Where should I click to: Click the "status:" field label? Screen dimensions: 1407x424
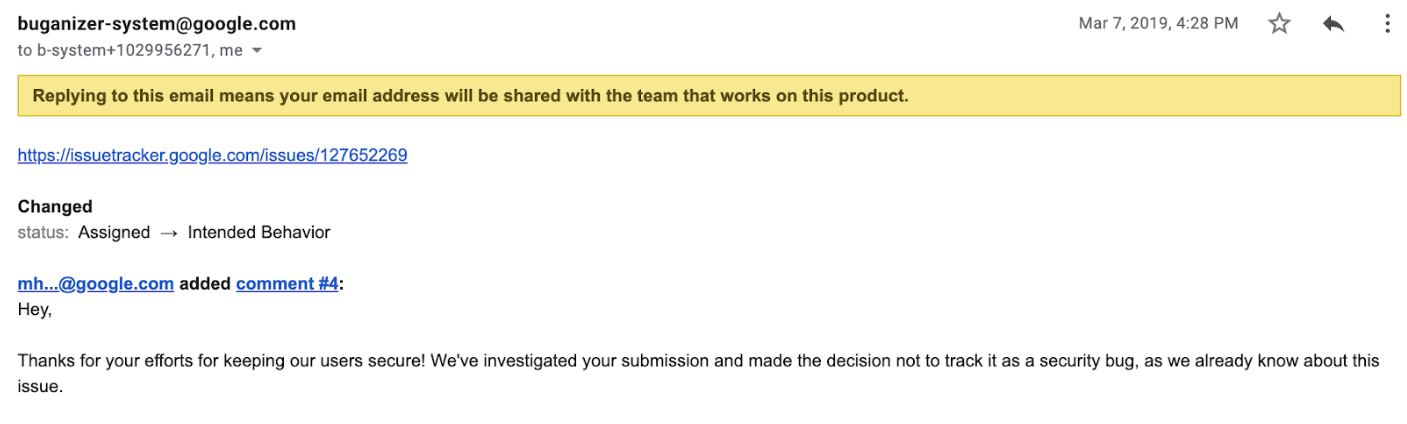(x=43, y=233)
